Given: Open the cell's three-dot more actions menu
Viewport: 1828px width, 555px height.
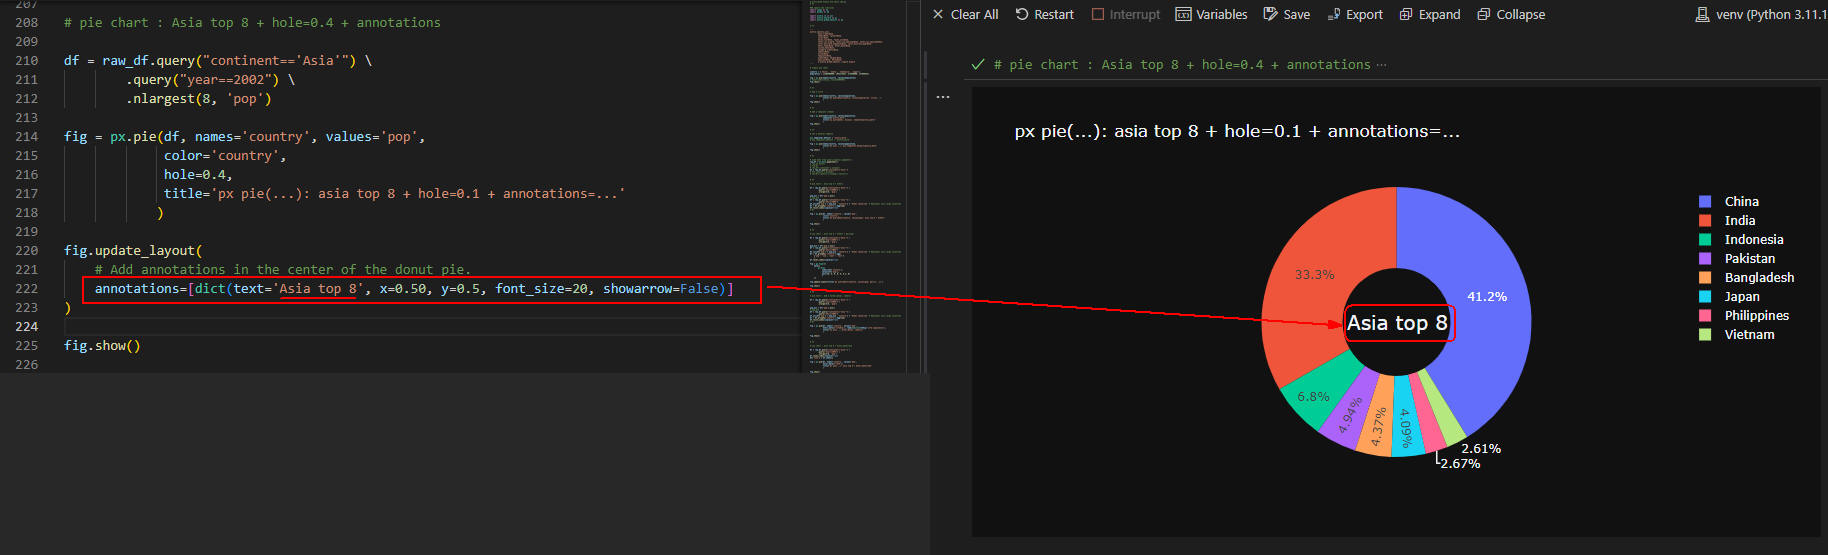Looking at the screenshot, I should pos(943,97).
